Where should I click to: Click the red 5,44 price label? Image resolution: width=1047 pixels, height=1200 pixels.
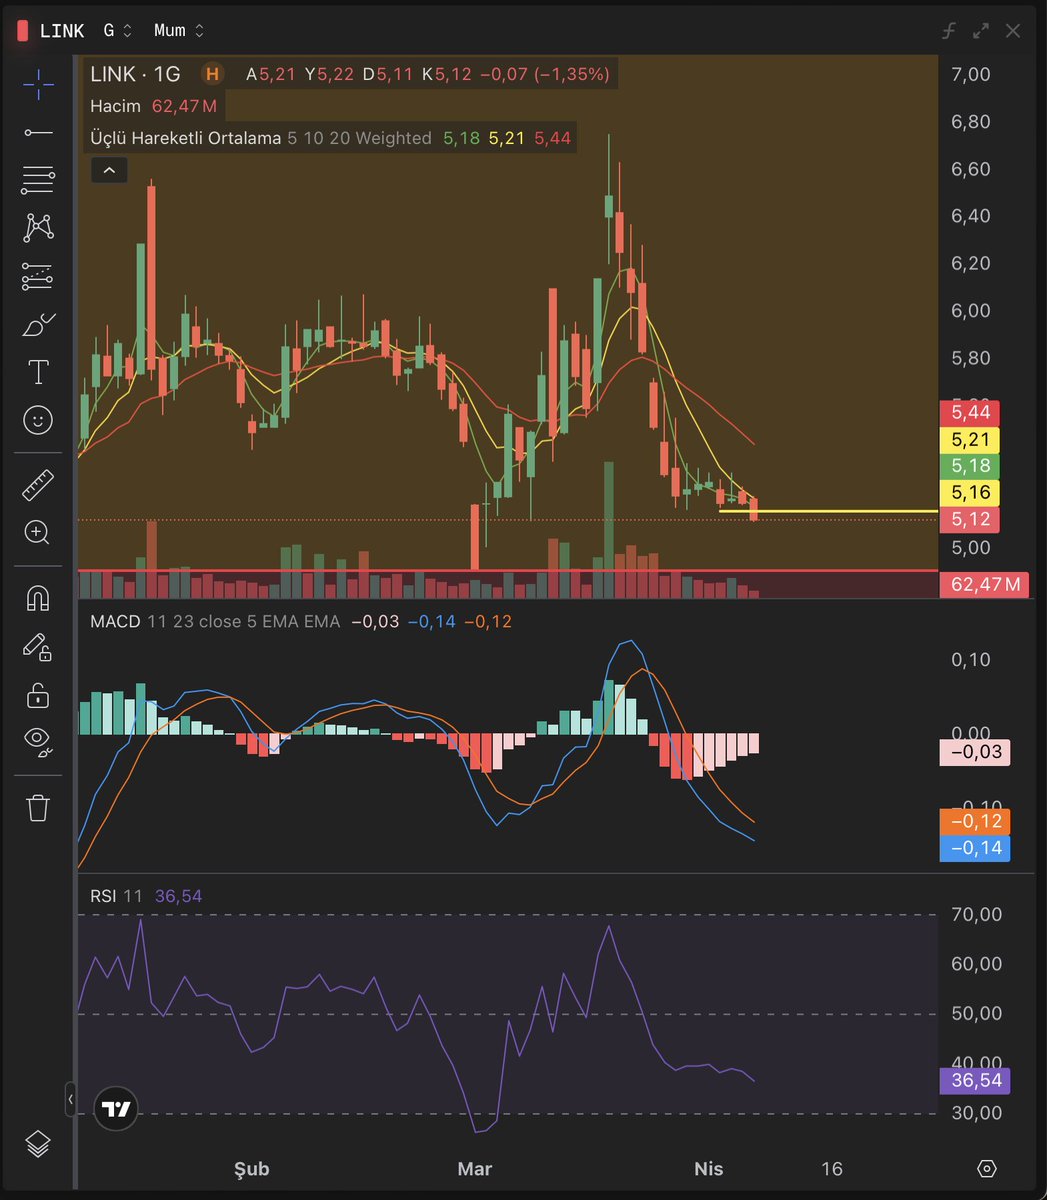[970, 412]
